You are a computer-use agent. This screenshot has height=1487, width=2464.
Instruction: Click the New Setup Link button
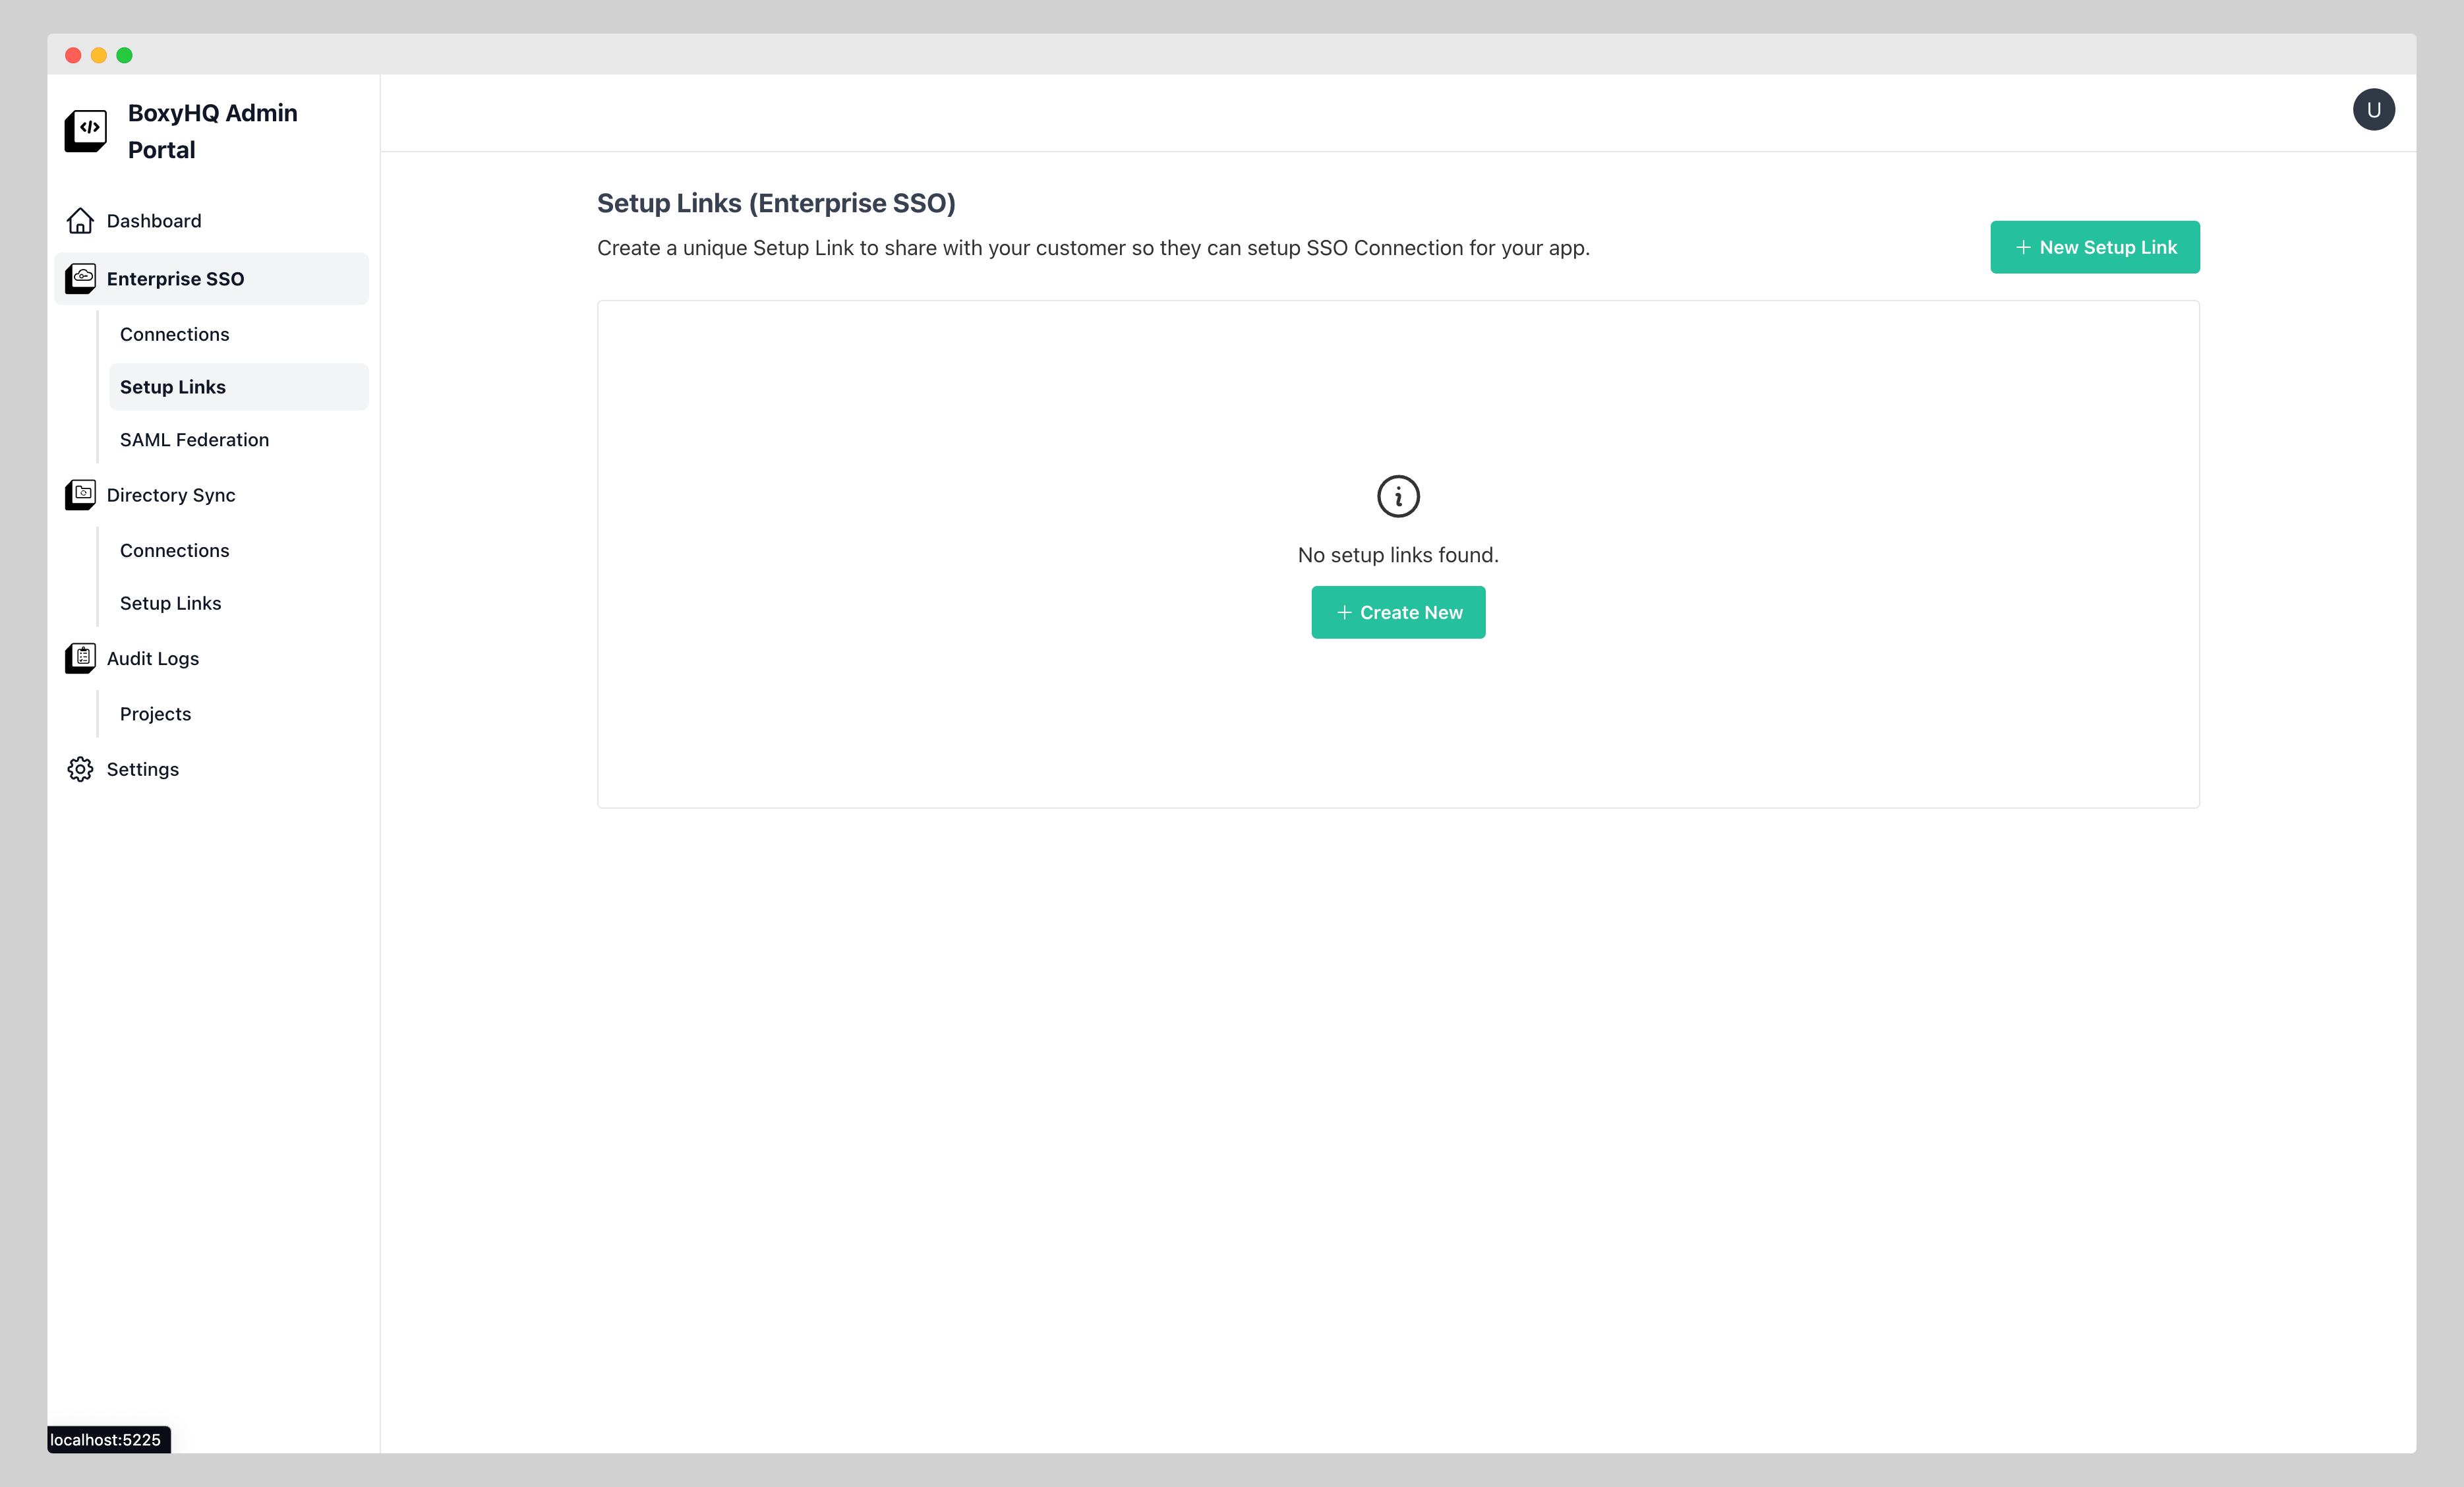pos(2095,246)
